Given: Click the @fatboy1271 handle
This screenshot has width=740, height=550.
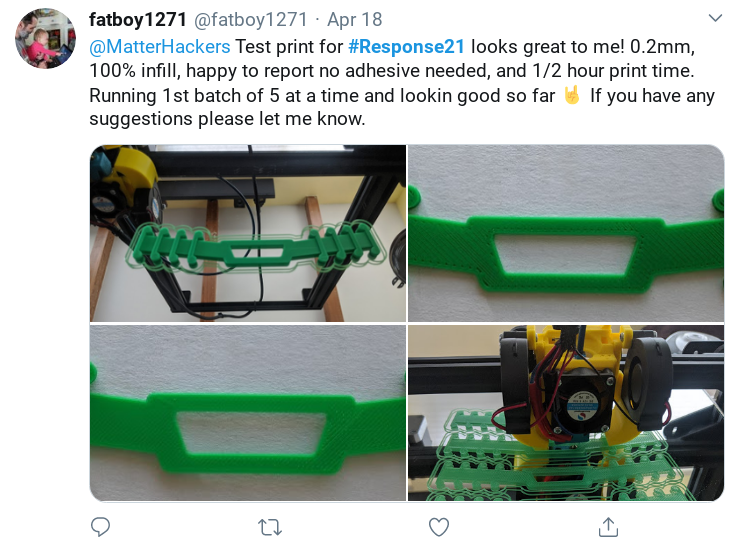Looking at the screenshot, I should click(250, 19).
